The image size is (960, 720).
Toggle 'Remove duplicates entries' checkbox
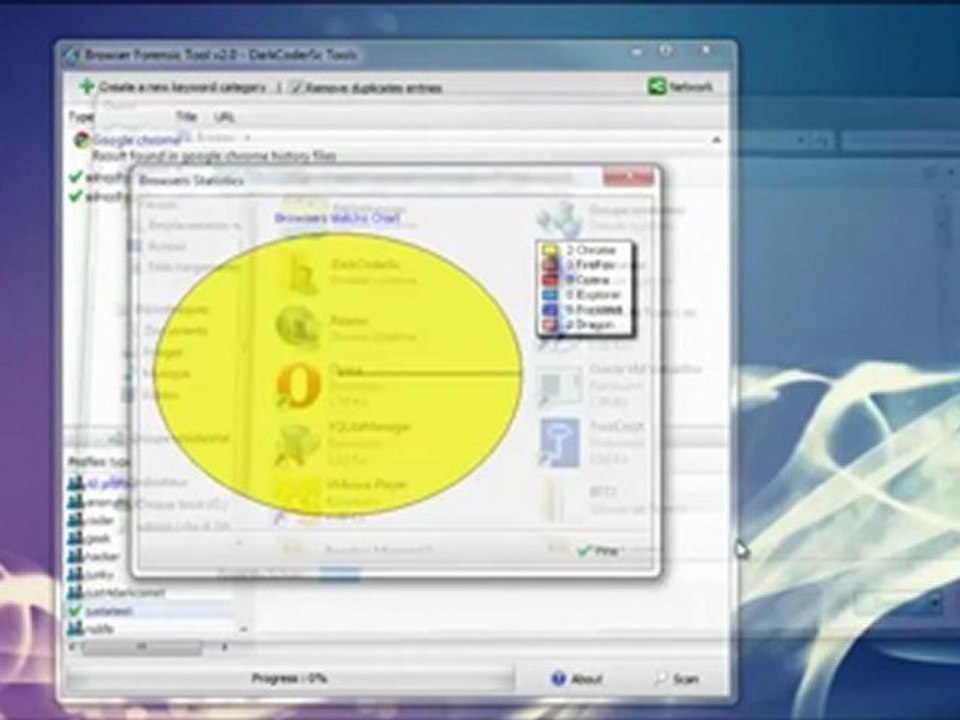(298, 88)
